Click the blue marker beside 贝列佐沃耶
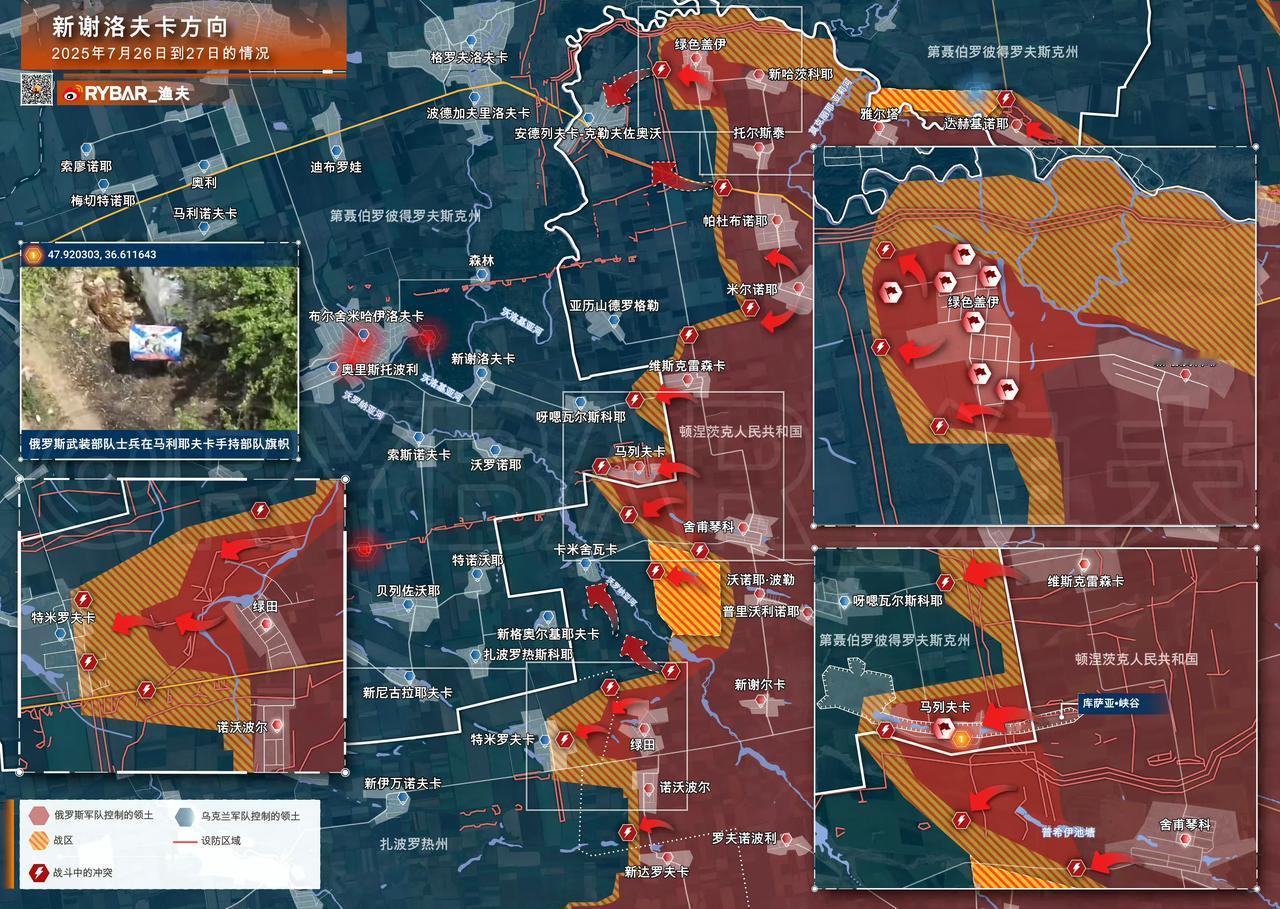The width and height of the screenshot is (1280, 909). [x=406, y=606]
